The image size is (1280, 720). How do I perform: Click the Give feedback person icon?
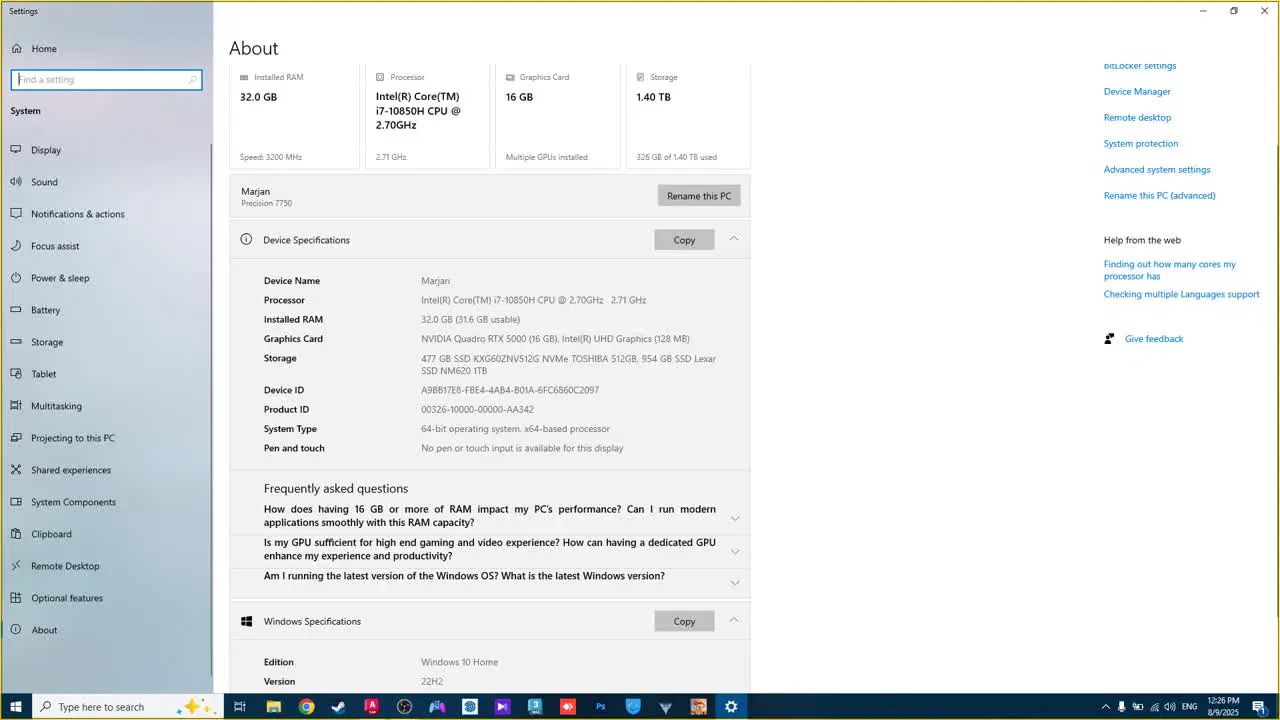1110,339
